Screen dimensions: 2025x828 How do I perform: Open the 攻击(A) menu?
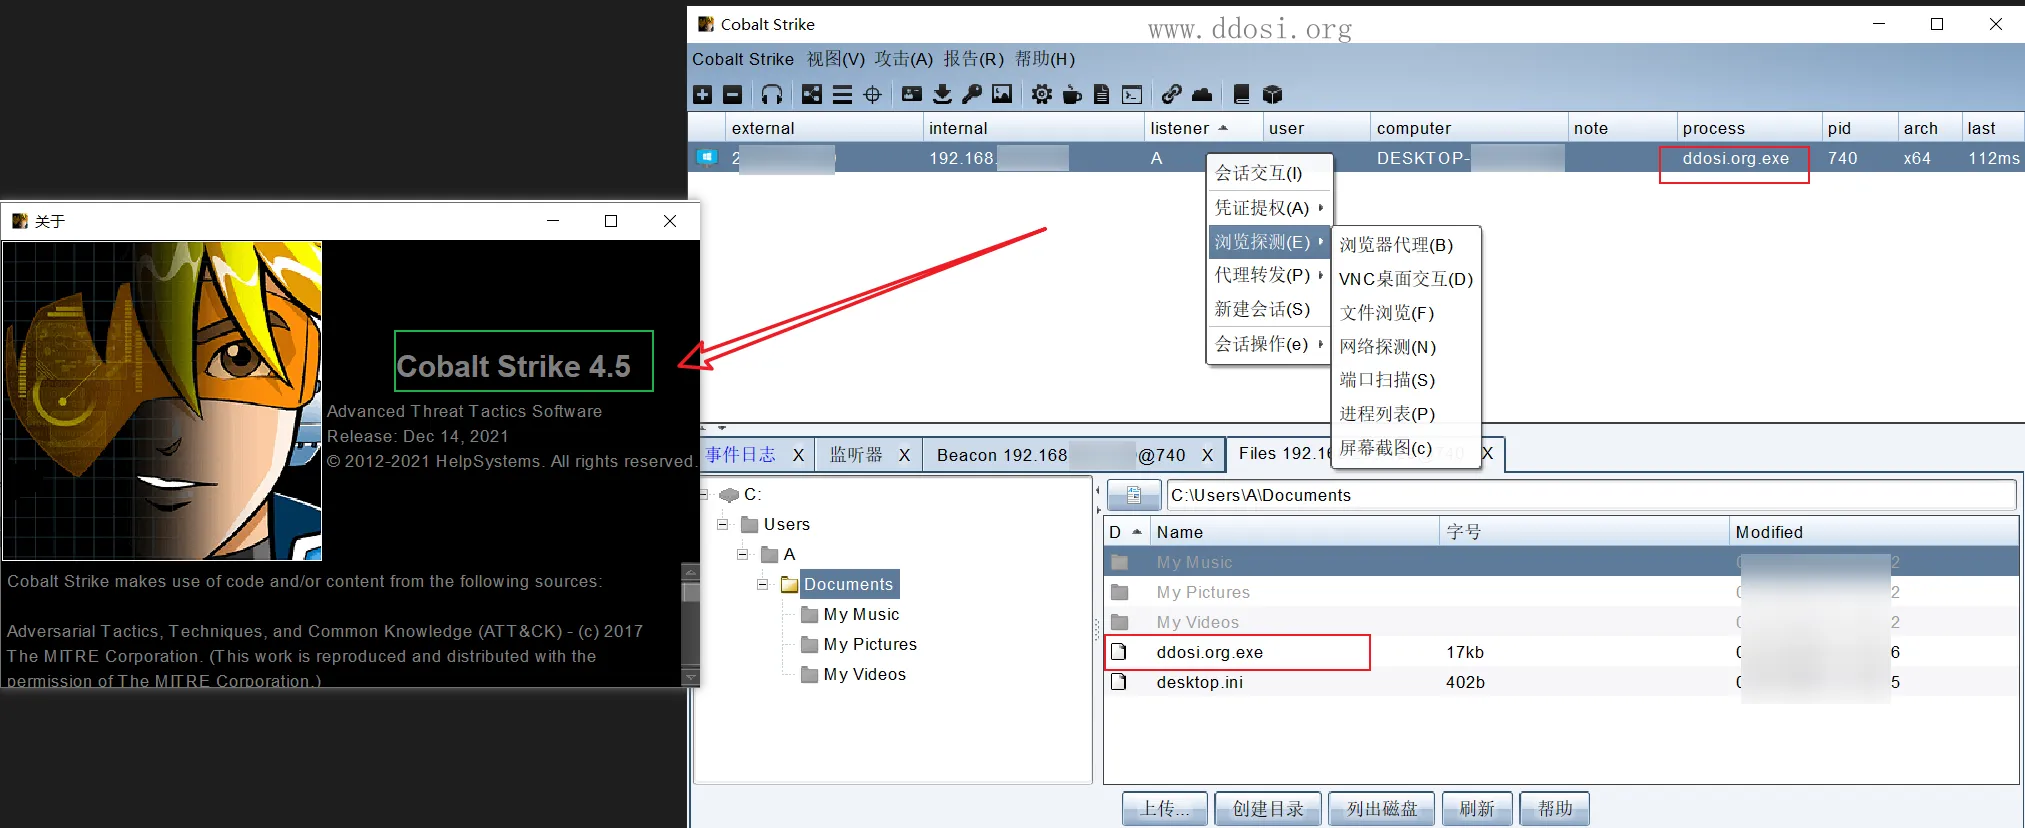coord(903,59)
